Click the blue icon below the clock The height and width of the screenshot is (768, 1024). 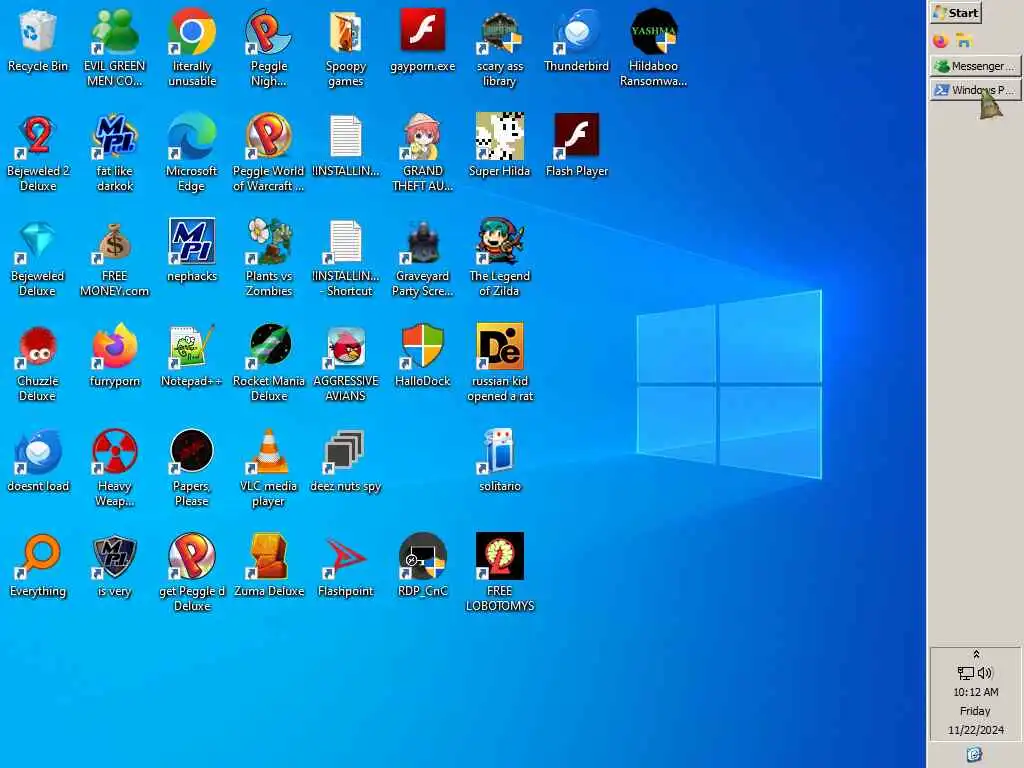(974, 754)
